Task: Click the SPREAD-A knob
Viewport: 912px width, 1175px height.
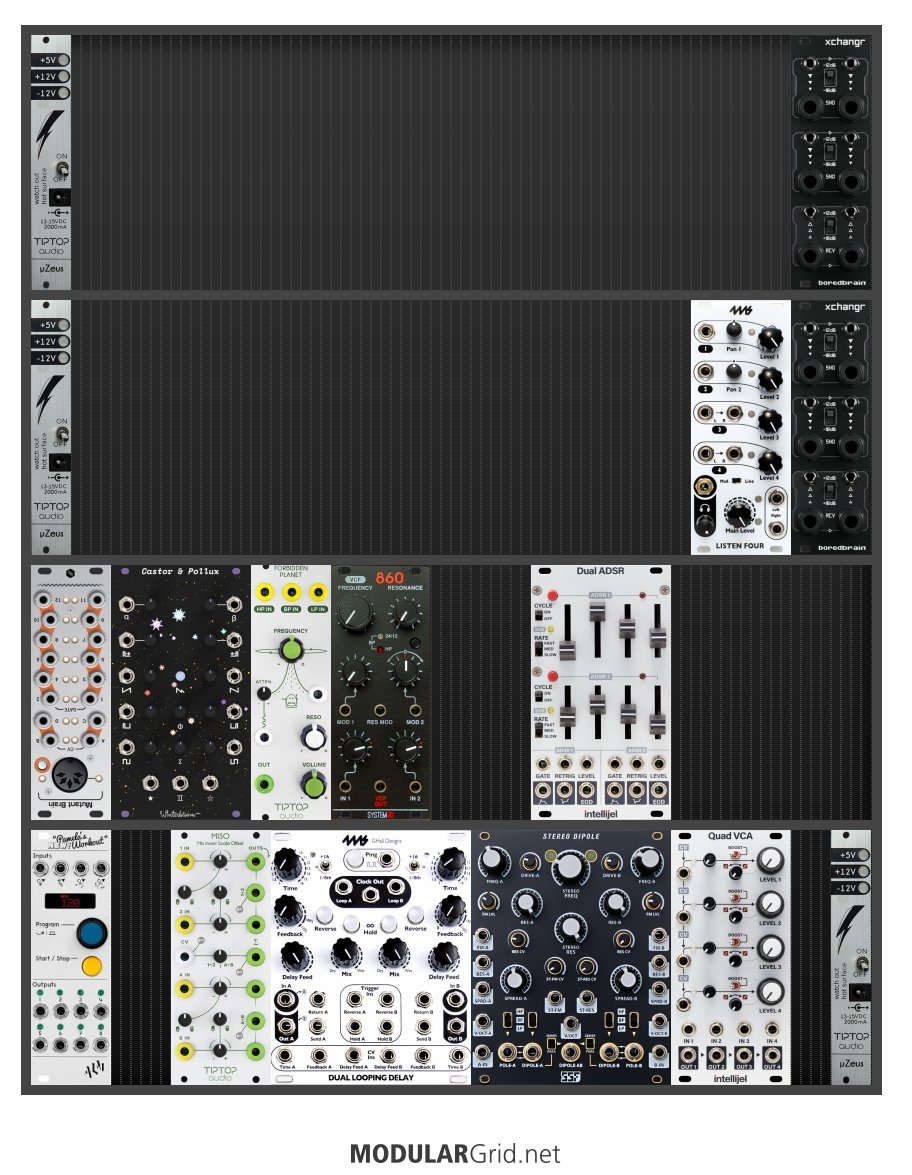Action: (514, 979)
